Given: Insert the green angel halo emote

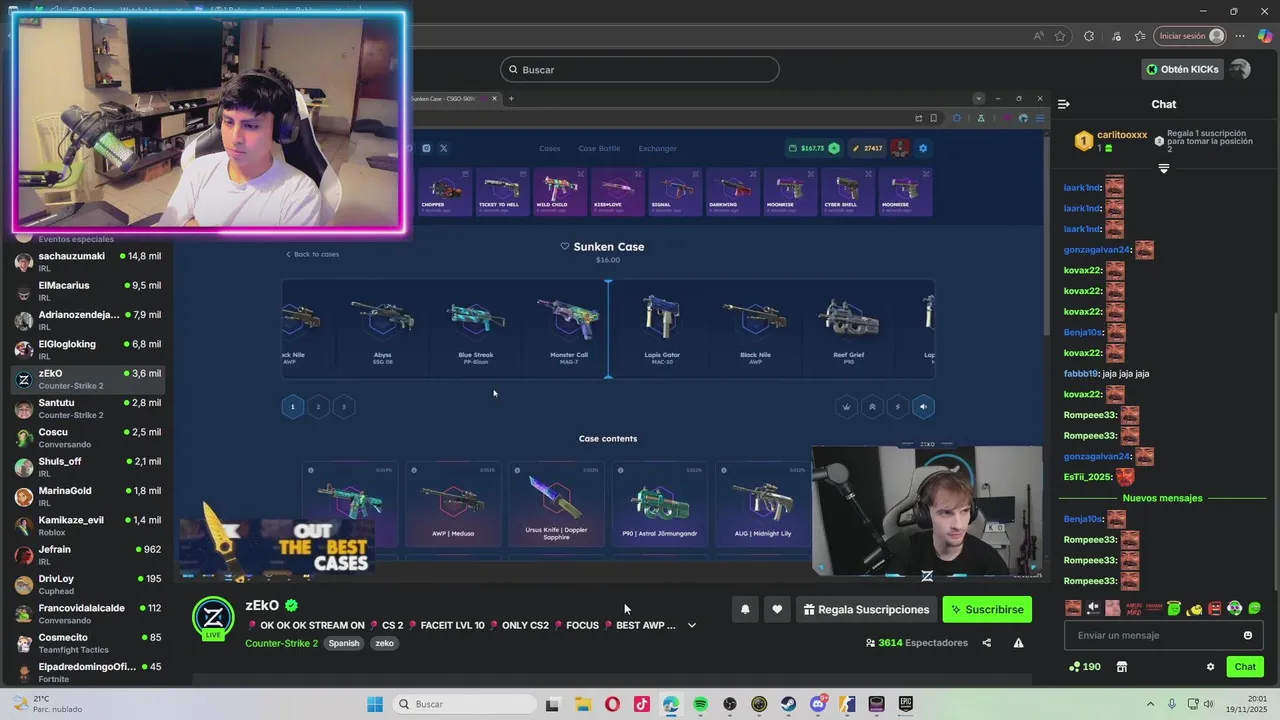Looking at the screenshot, I should tap(1174, 608).
